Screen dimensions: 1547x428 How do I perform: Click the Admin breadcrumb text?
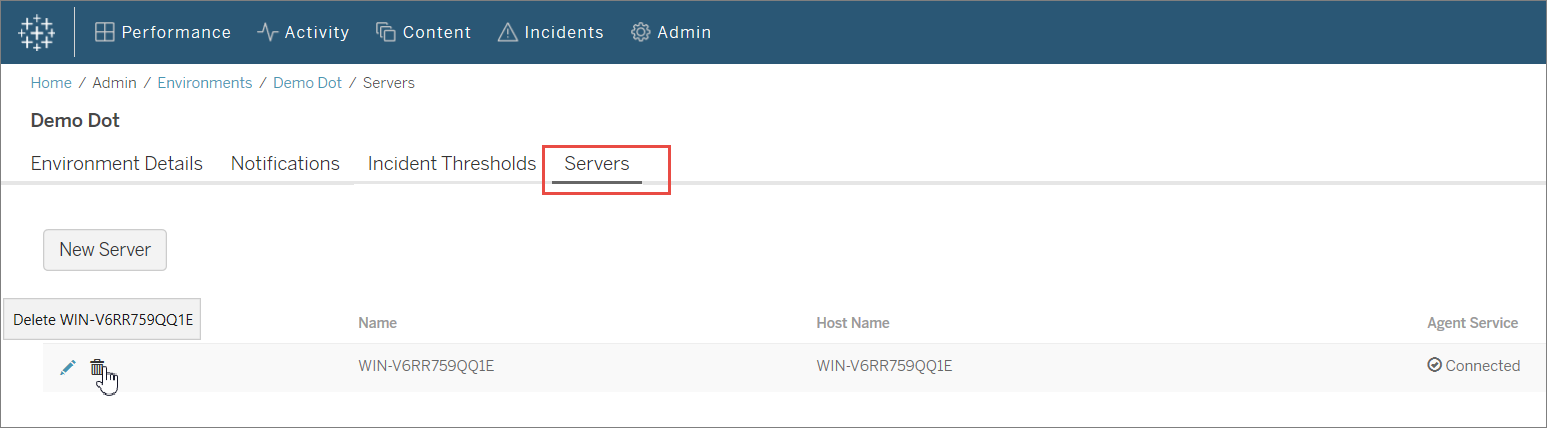click(x=115, y=83)
